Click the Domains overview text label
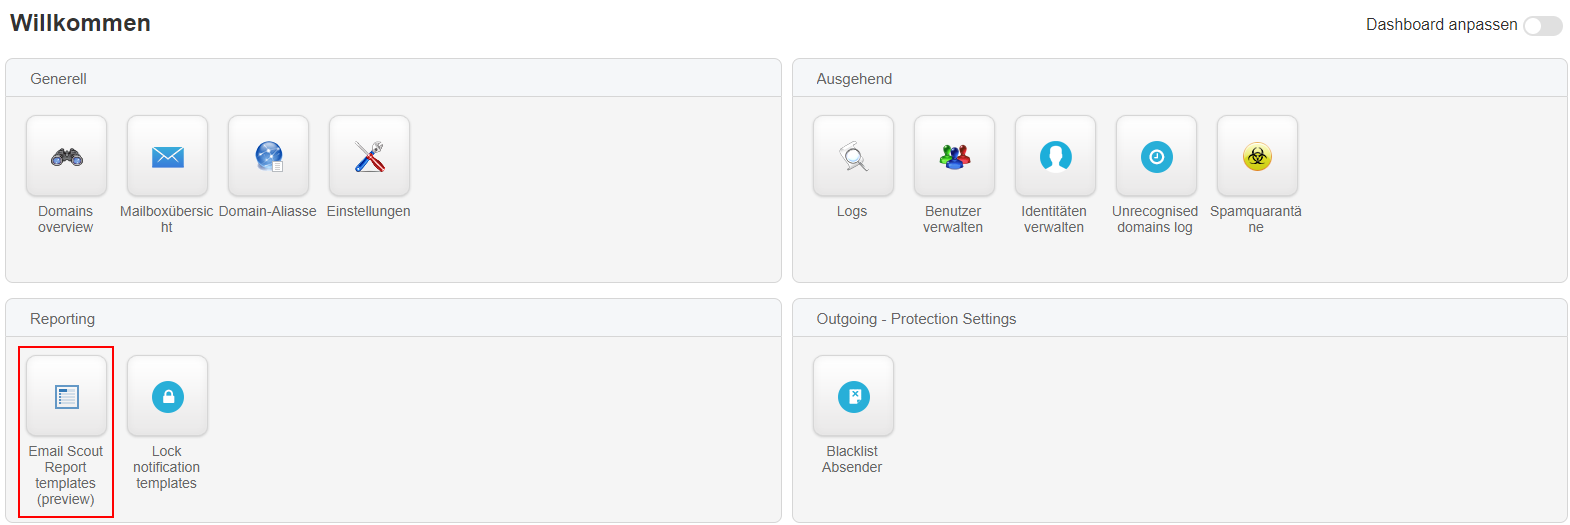1570x525 pixels. [x=66, y=219]
